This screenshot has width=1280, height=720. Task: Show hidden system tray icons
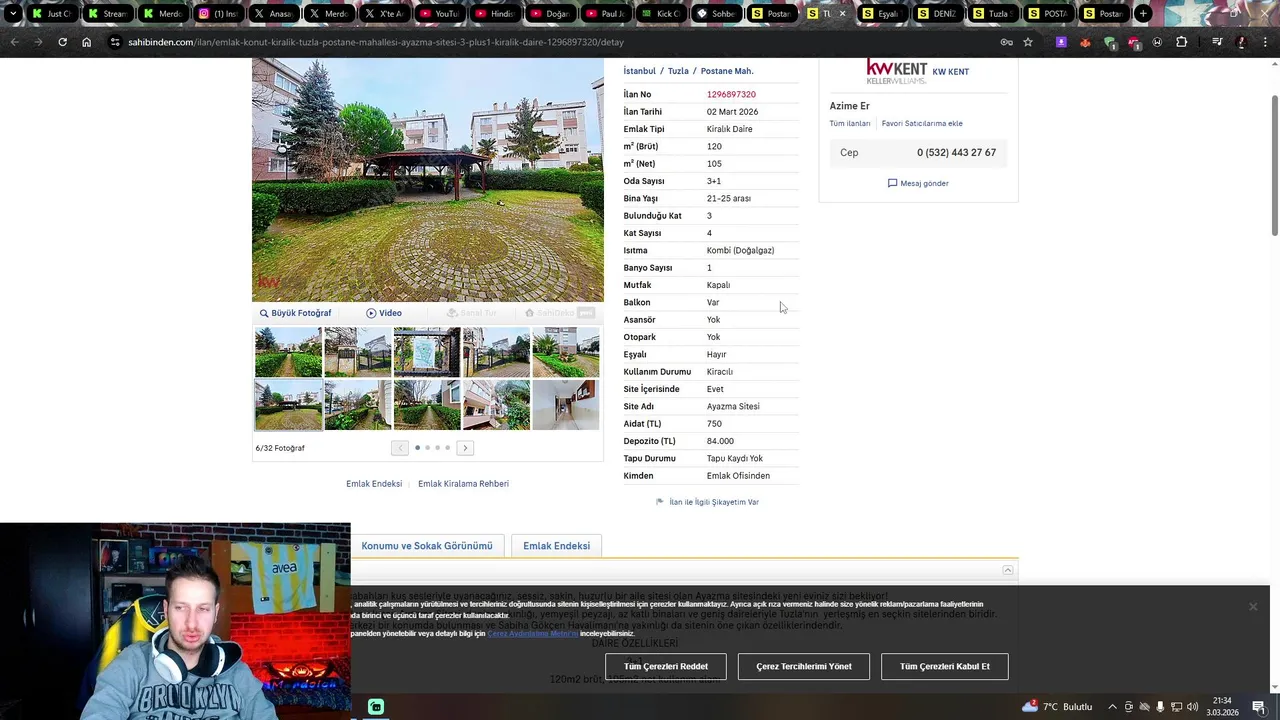click(x=1113, y=707)
